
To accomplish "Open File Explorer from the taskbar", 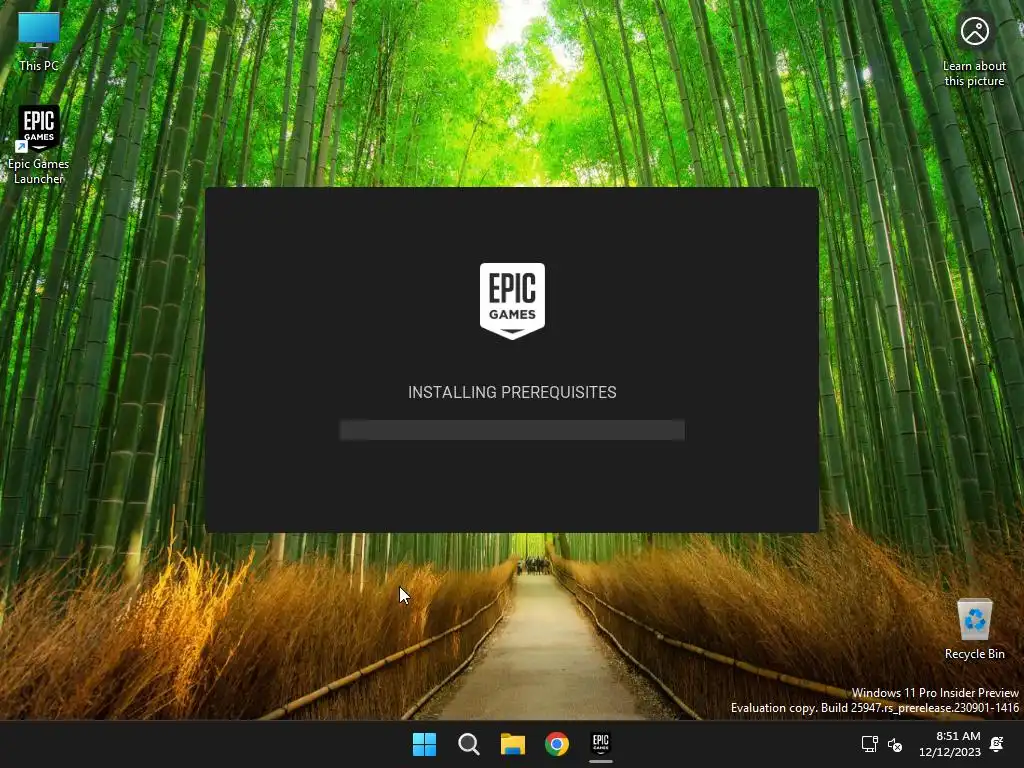I will point(513,744).
